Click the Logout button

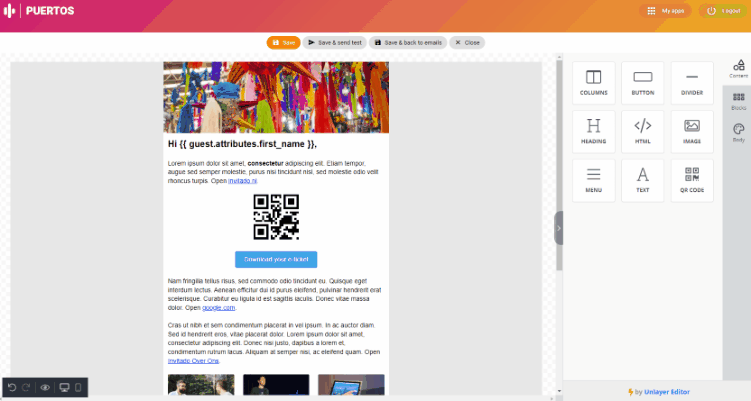click(x=724, y=11)
